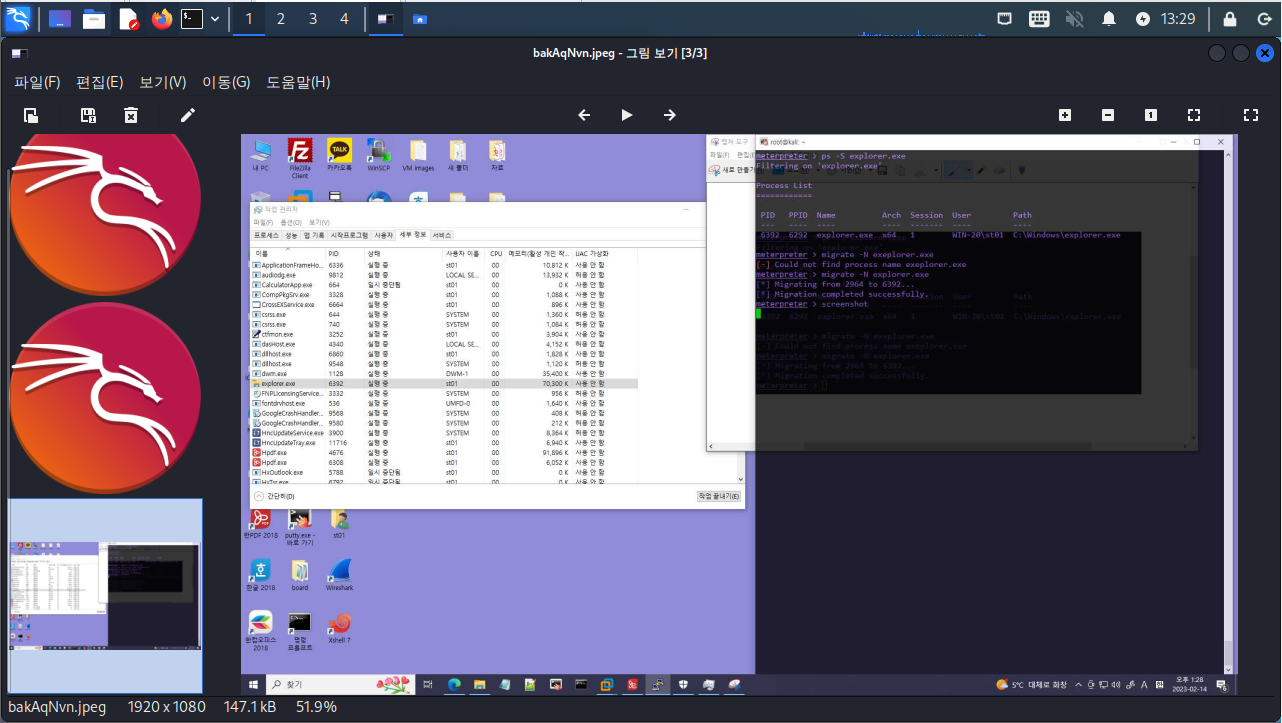The width and height of the screenshot is (1282, 723).
Task: Open the notifications bell
Action: [x=1109, y=19]
